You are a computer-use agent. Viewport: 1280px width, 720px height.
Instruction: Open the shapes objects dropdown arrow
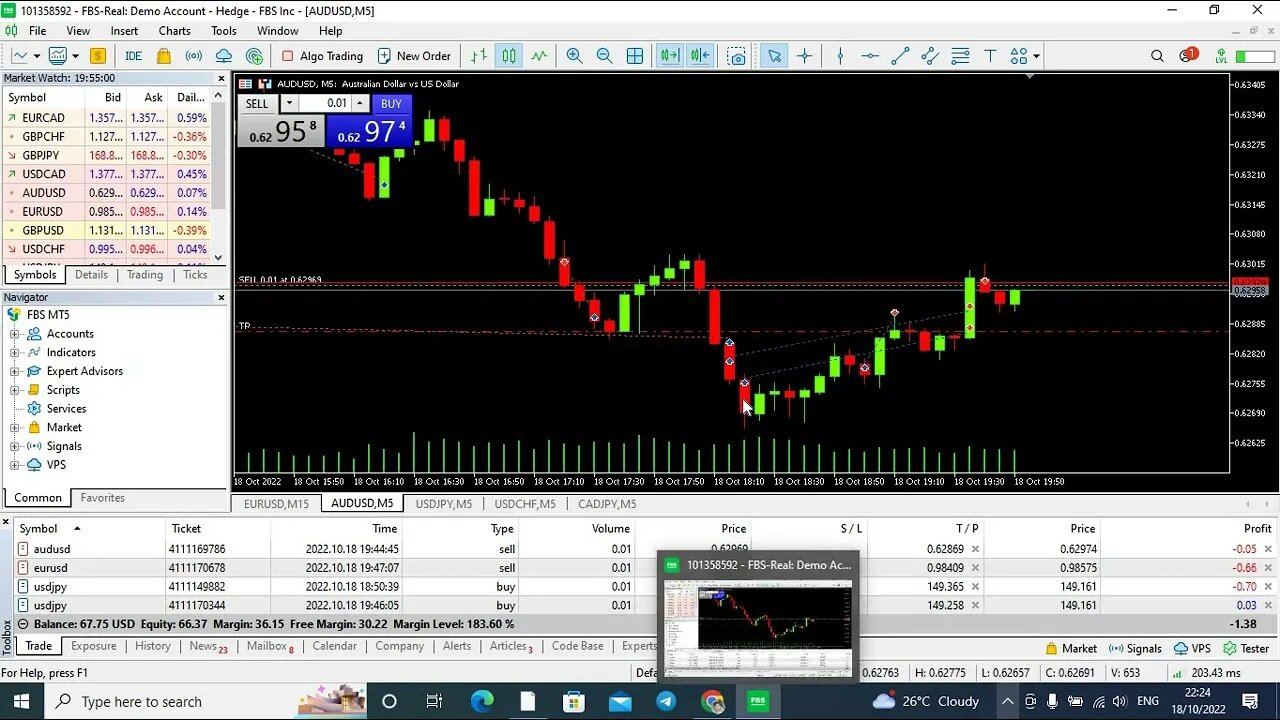point(1036,56)
